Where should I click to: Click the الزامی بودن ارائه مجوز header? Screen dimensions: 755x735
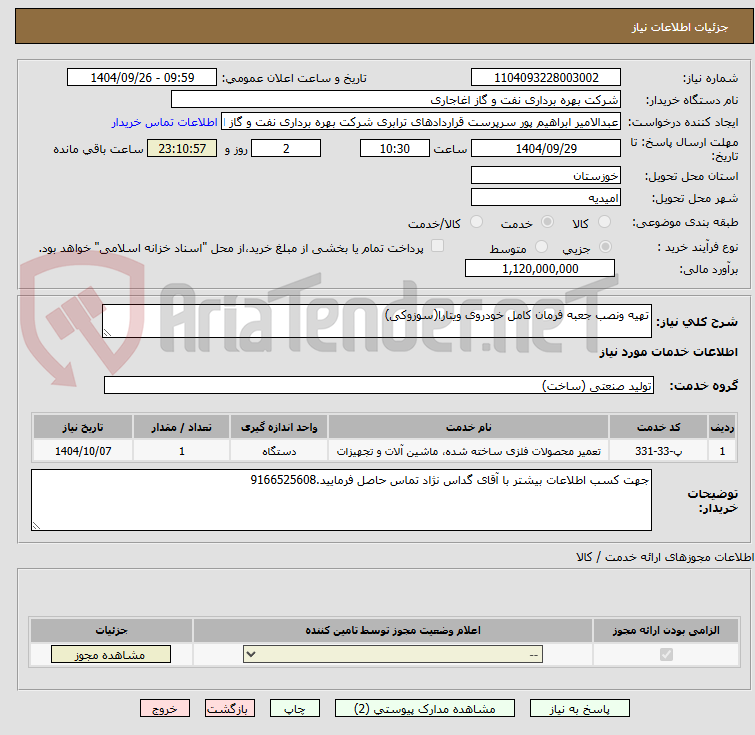666,630
